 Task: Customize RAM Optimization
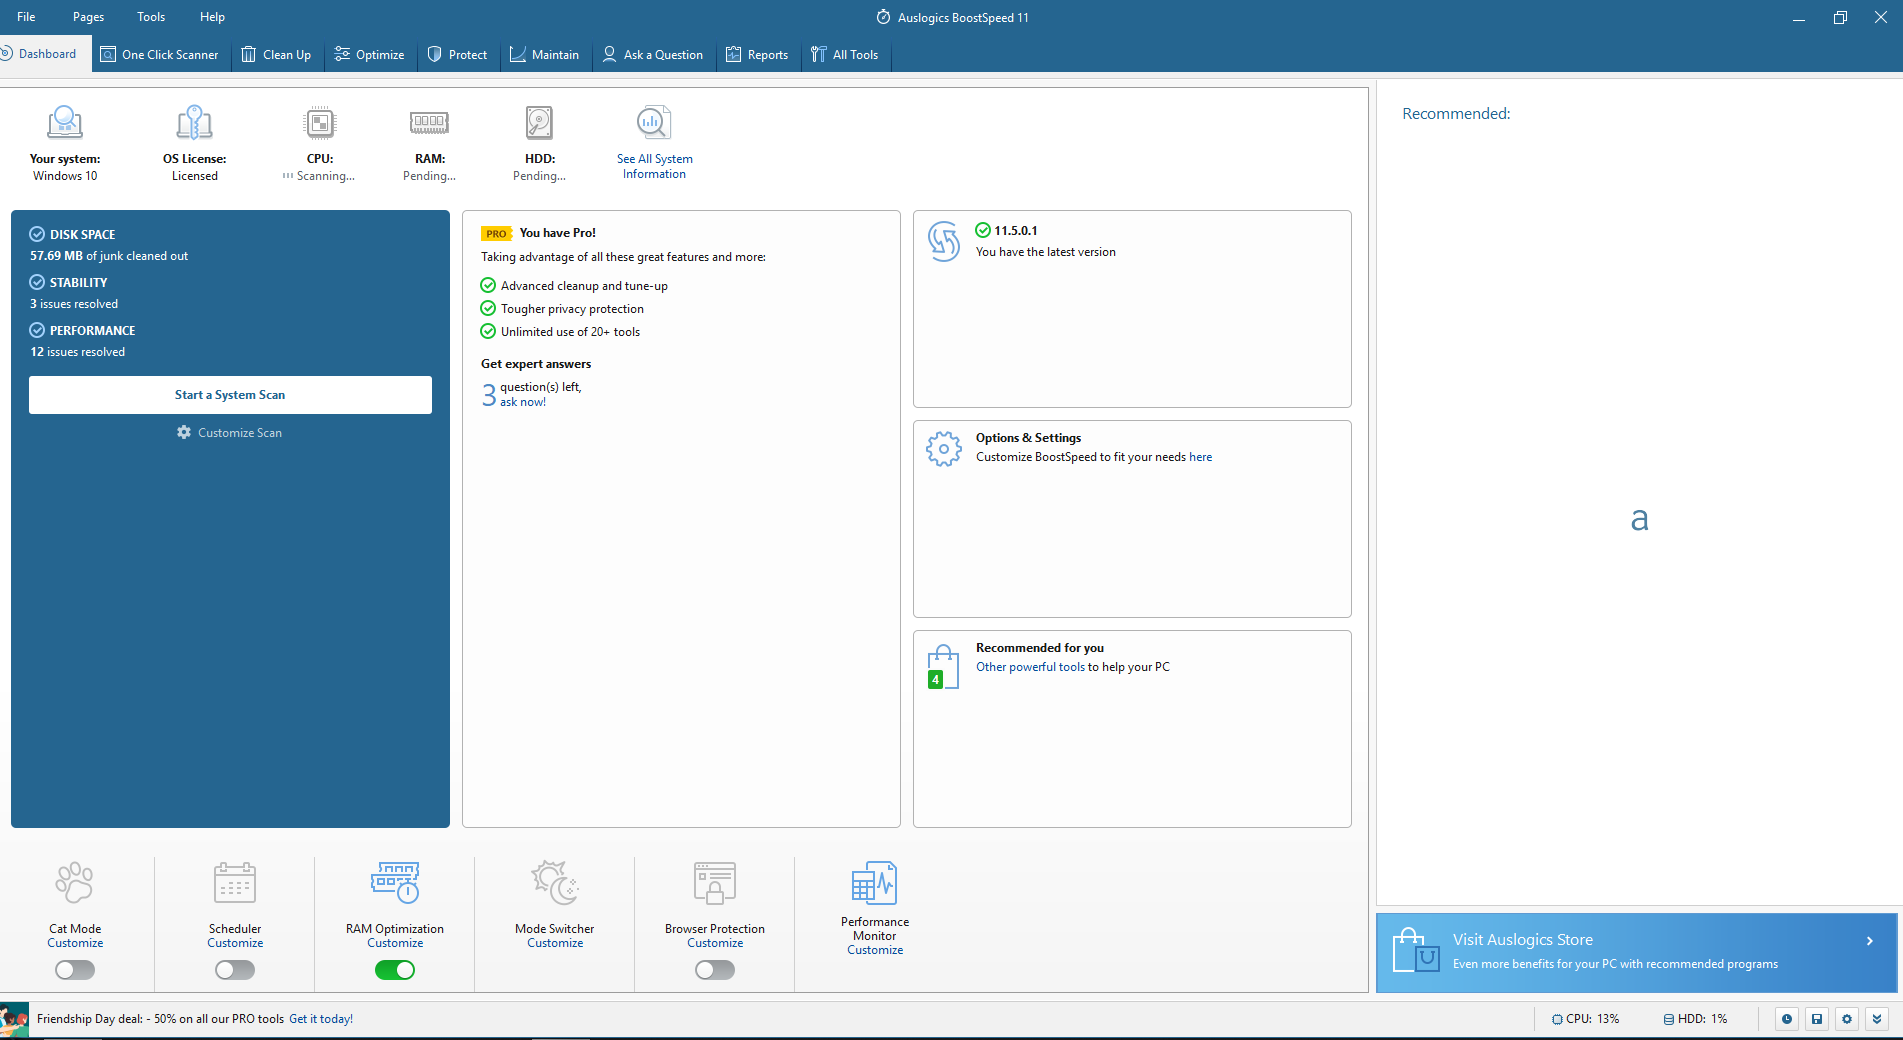tap(395, 943)
